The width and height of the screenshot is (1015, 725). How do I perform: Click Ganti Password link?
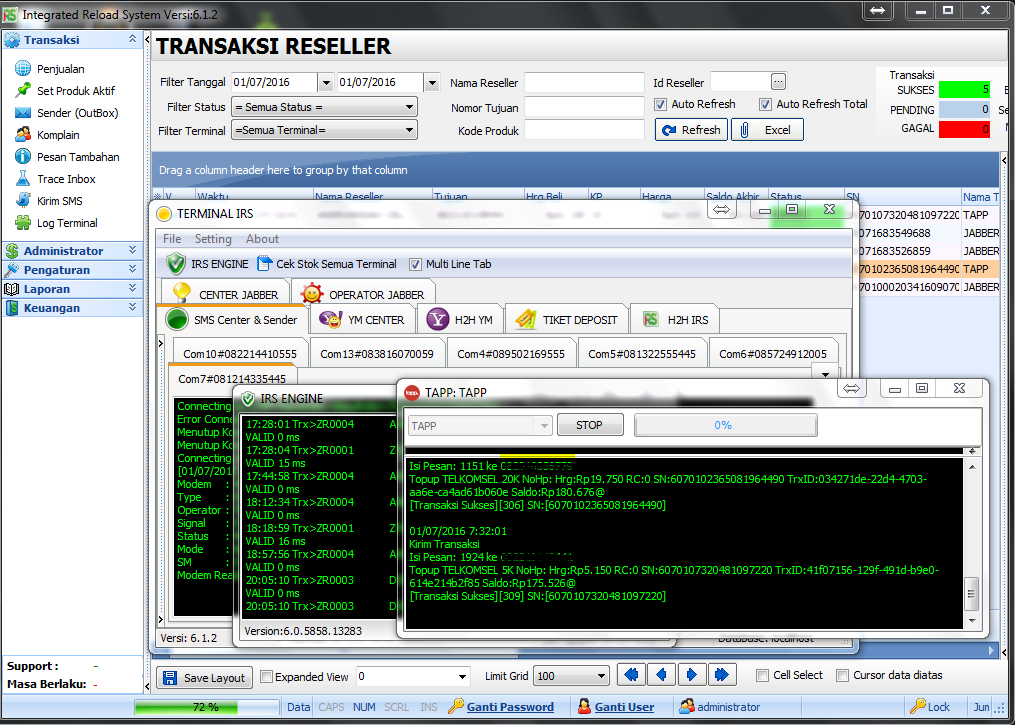point(510,707)
